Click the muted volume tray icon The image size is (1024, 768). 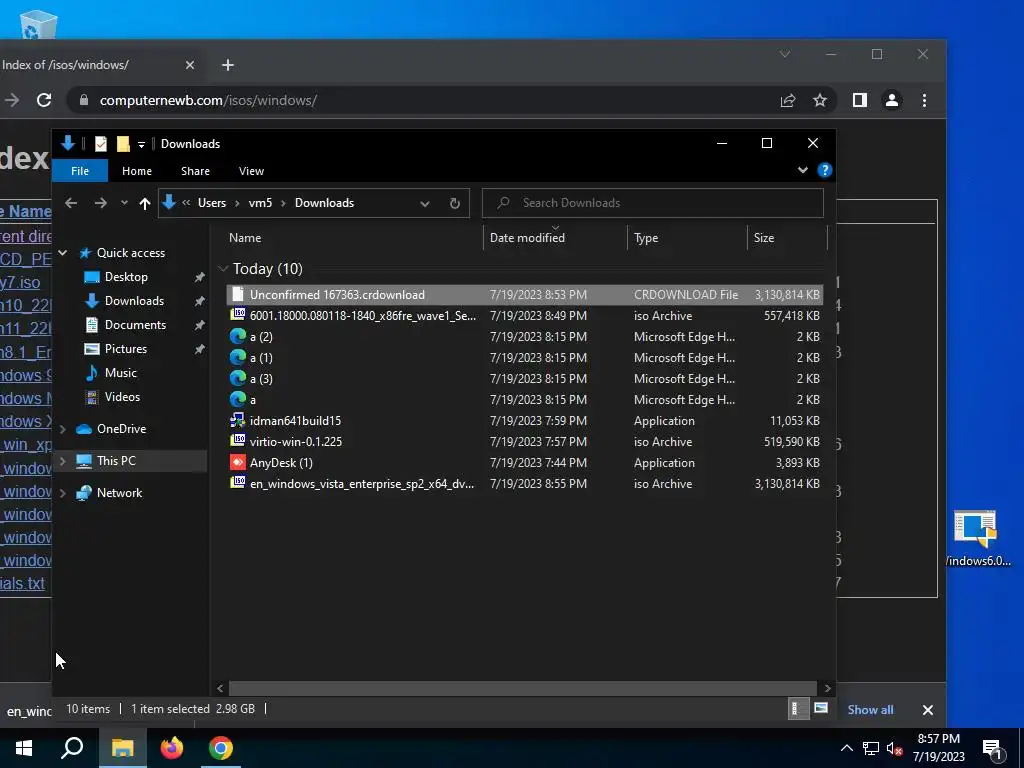pos(894,749)
